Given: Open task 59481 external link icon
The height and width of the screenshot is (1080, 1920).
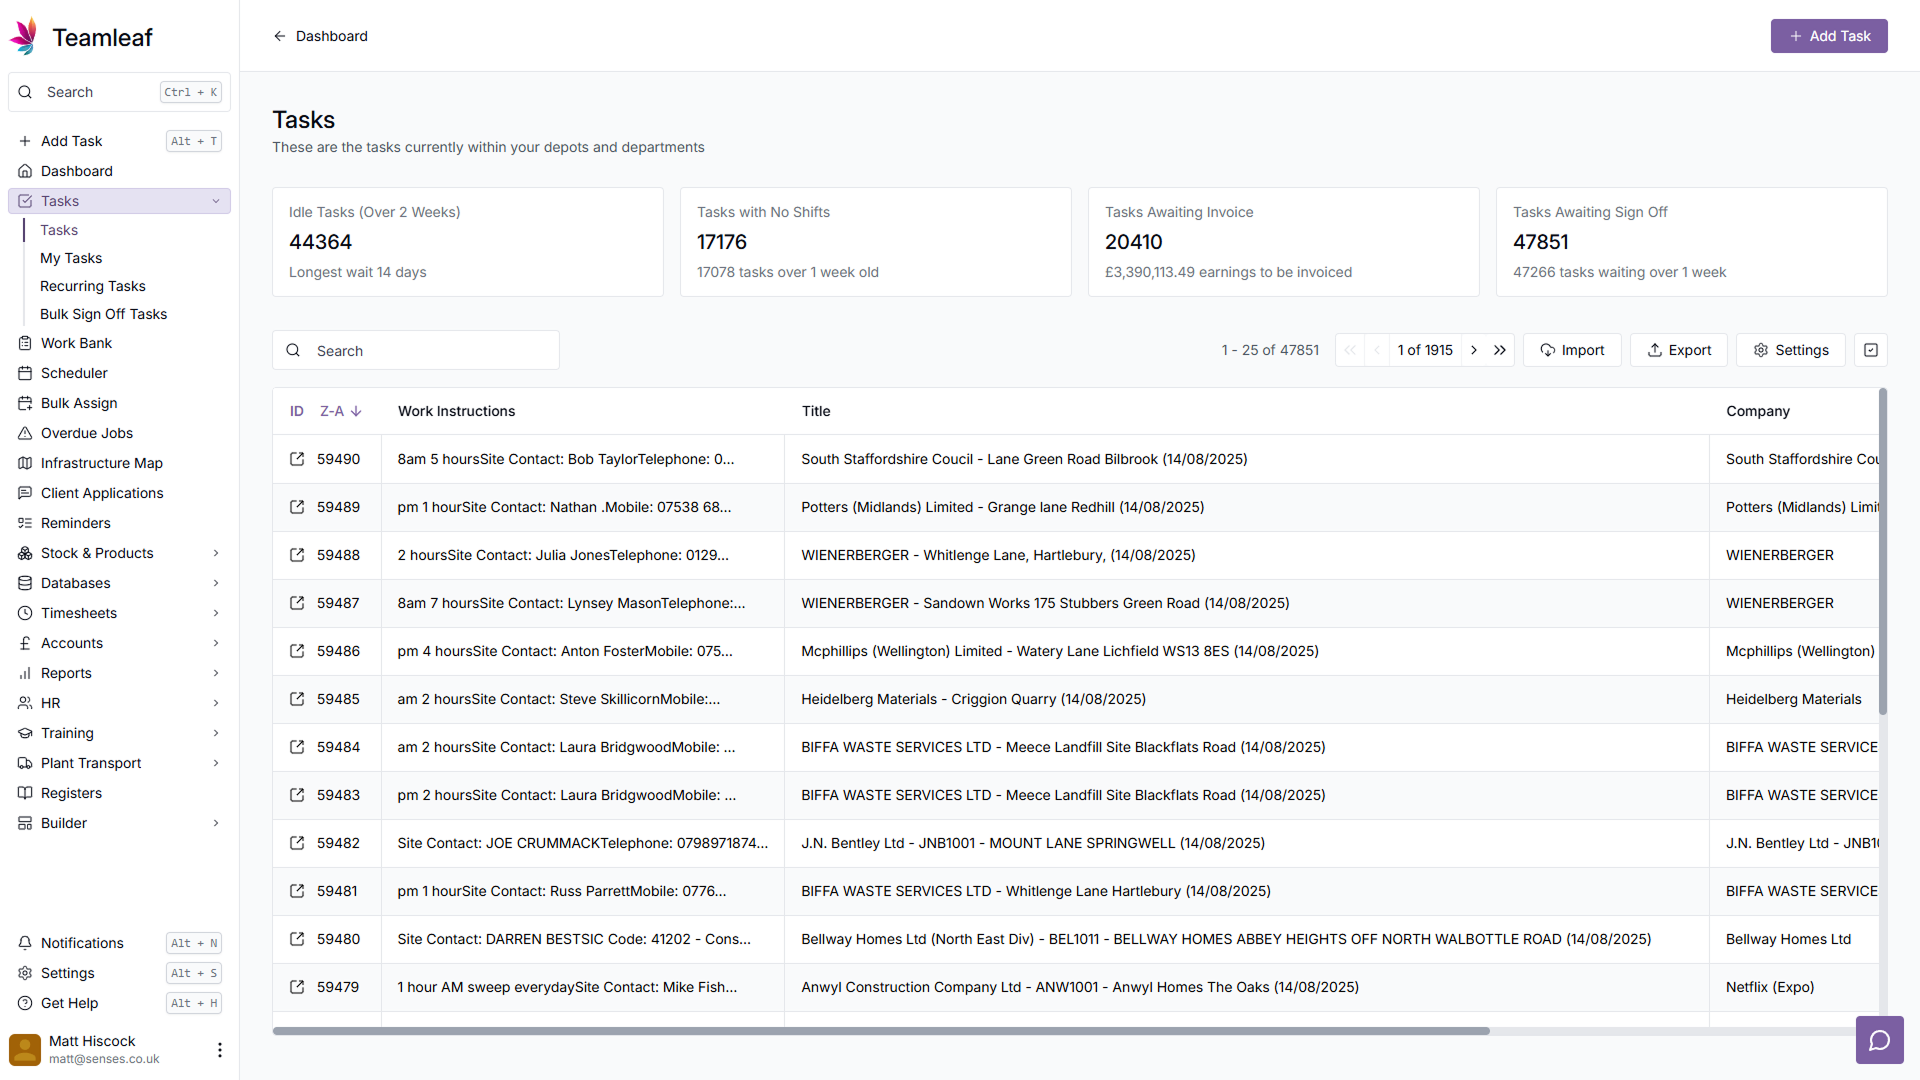Looking at the screenshot, I should point(297,891).
